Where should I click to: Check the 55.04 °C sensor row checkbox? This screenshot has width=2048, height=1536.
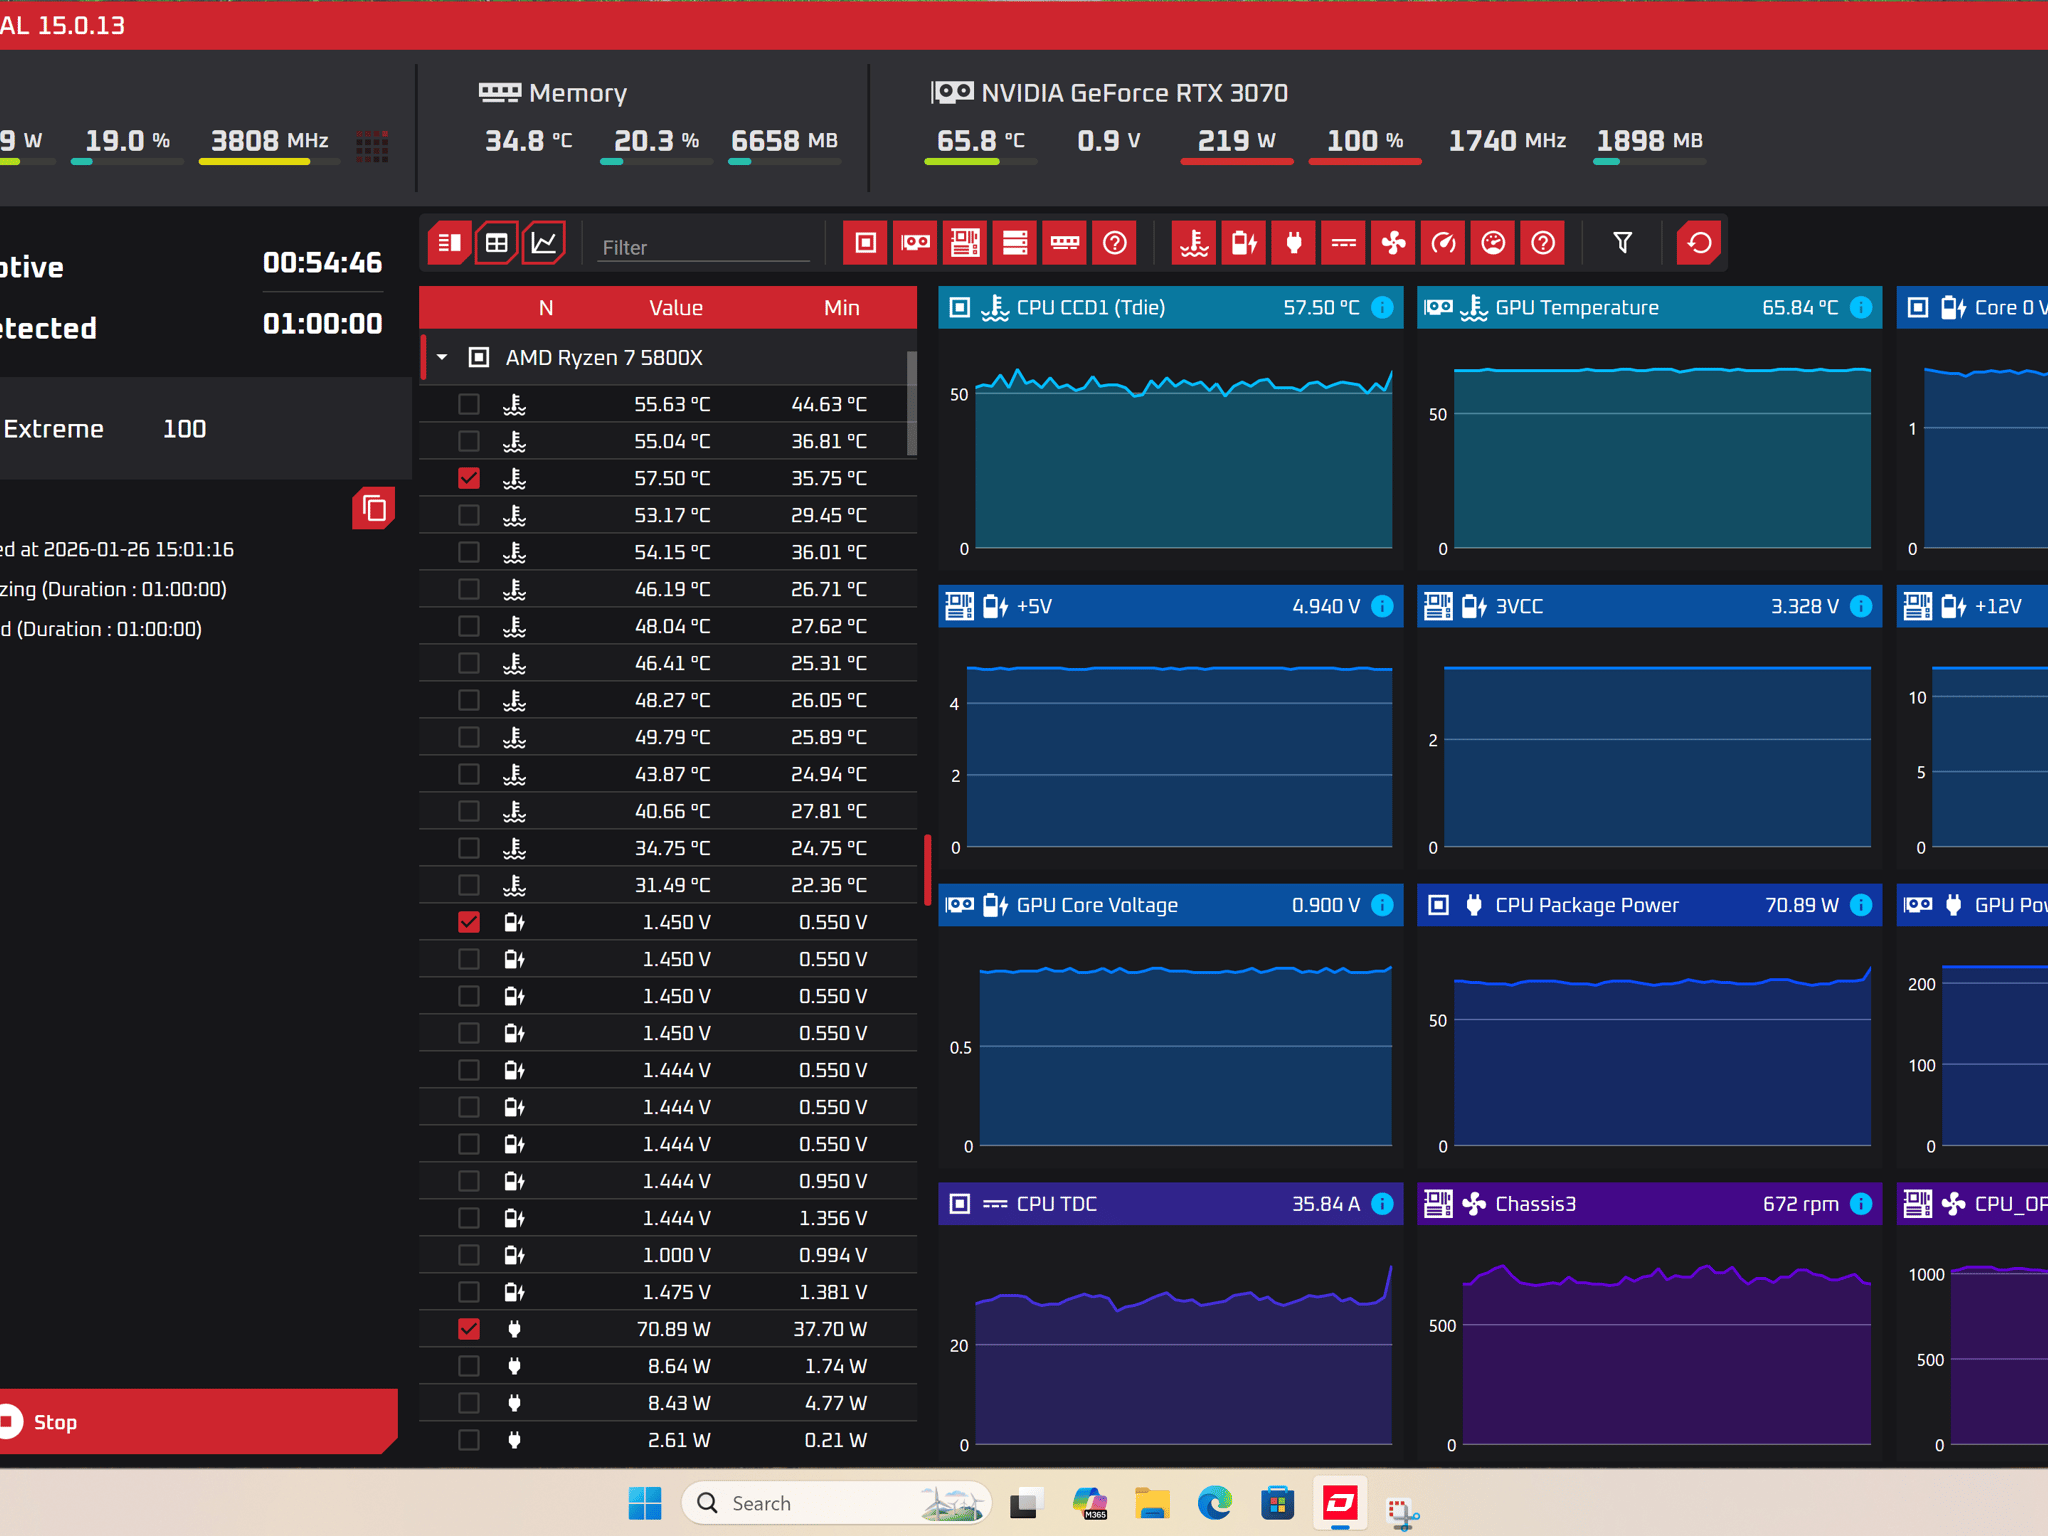point(469,441)
